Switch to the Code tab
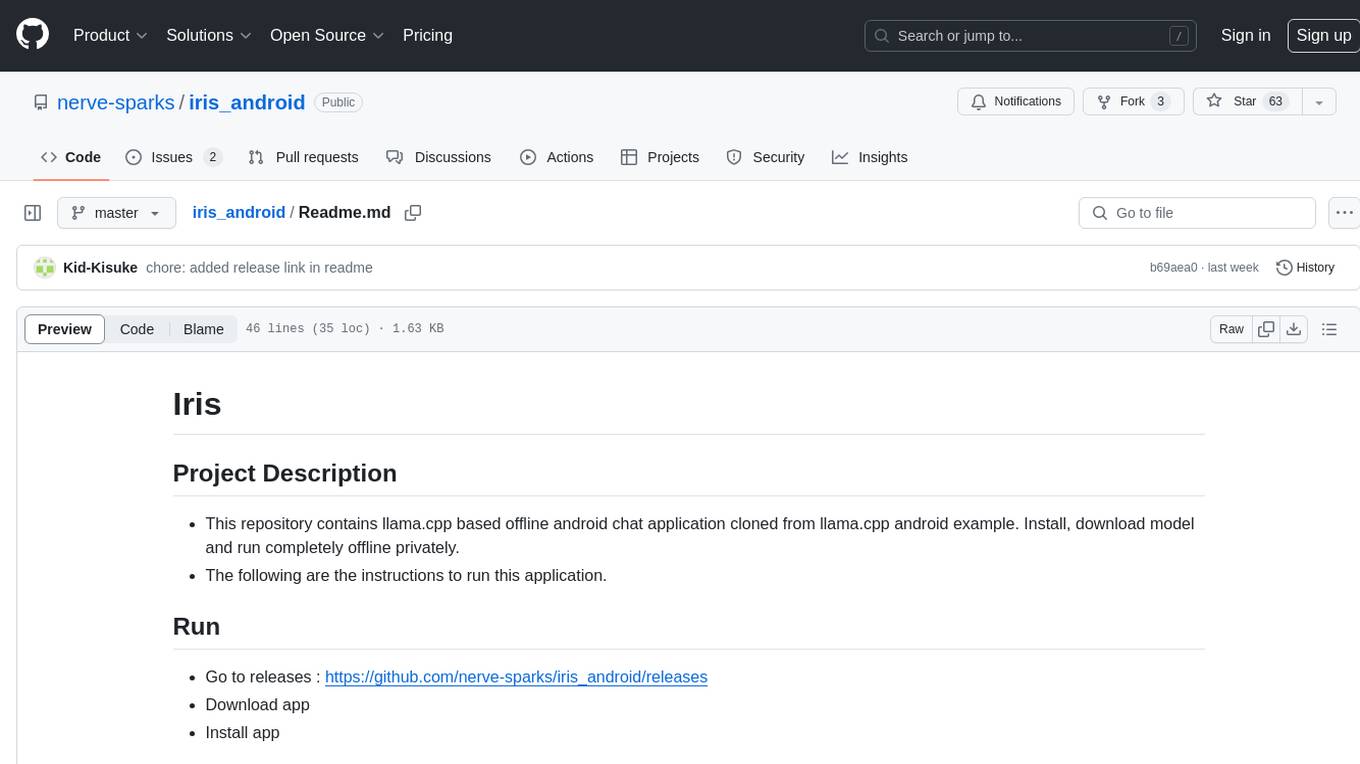1360x764 pixels. pos(70,157)
